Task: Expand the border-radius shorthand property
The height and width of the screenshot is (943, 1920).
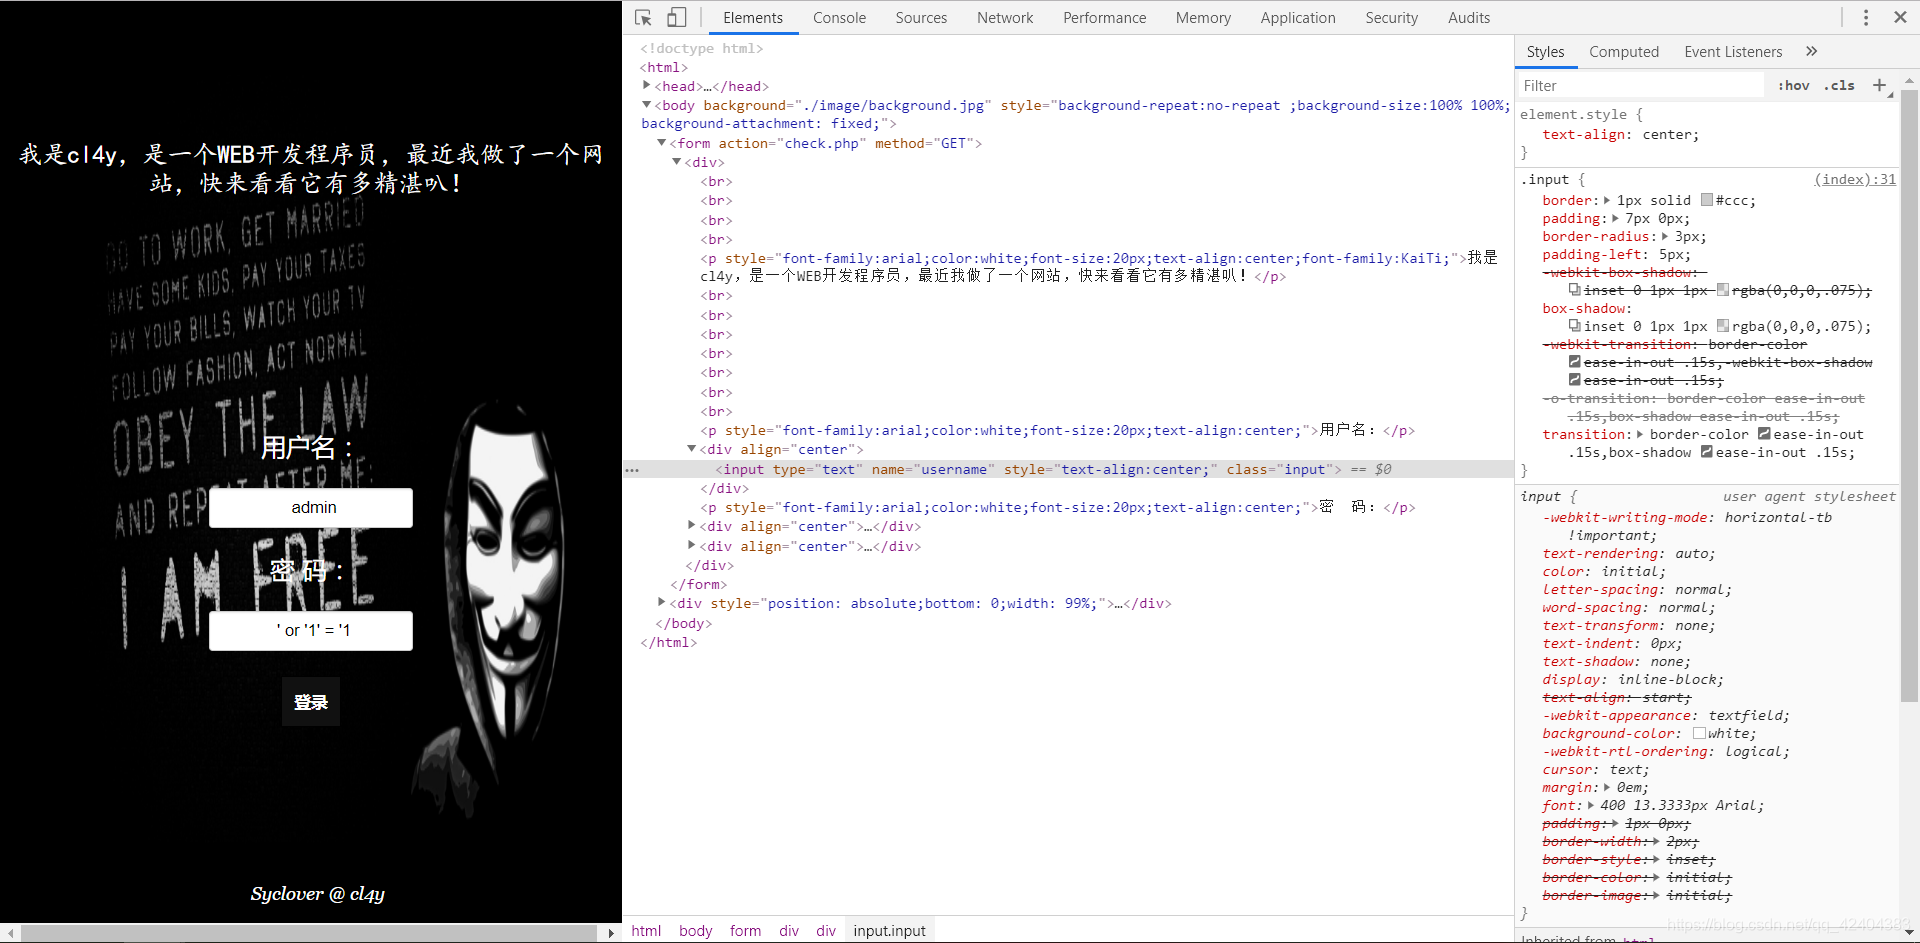Action: 1665,236
